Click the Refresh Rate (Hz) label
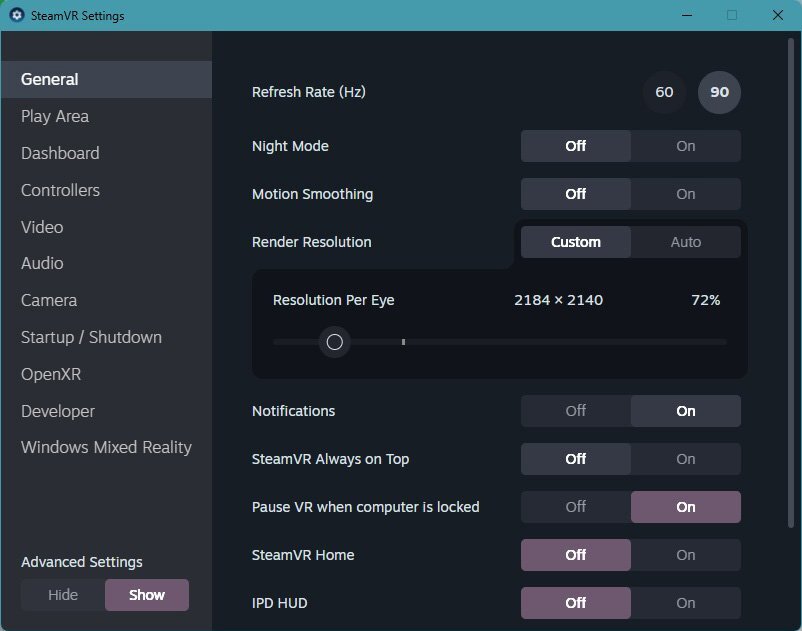The image size is (802, 631). point(308,92)
